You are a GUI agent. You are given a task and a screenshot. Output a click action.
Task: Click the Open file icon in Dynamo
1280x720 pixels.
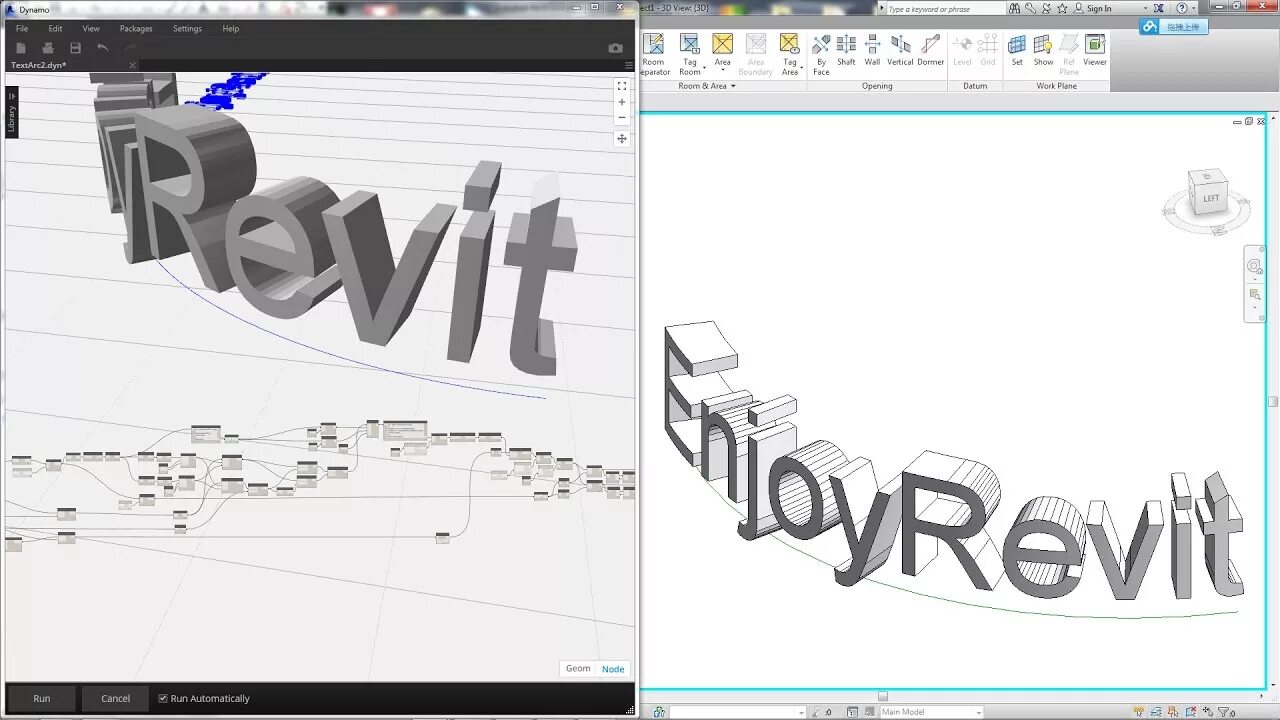tap(47, 48)
